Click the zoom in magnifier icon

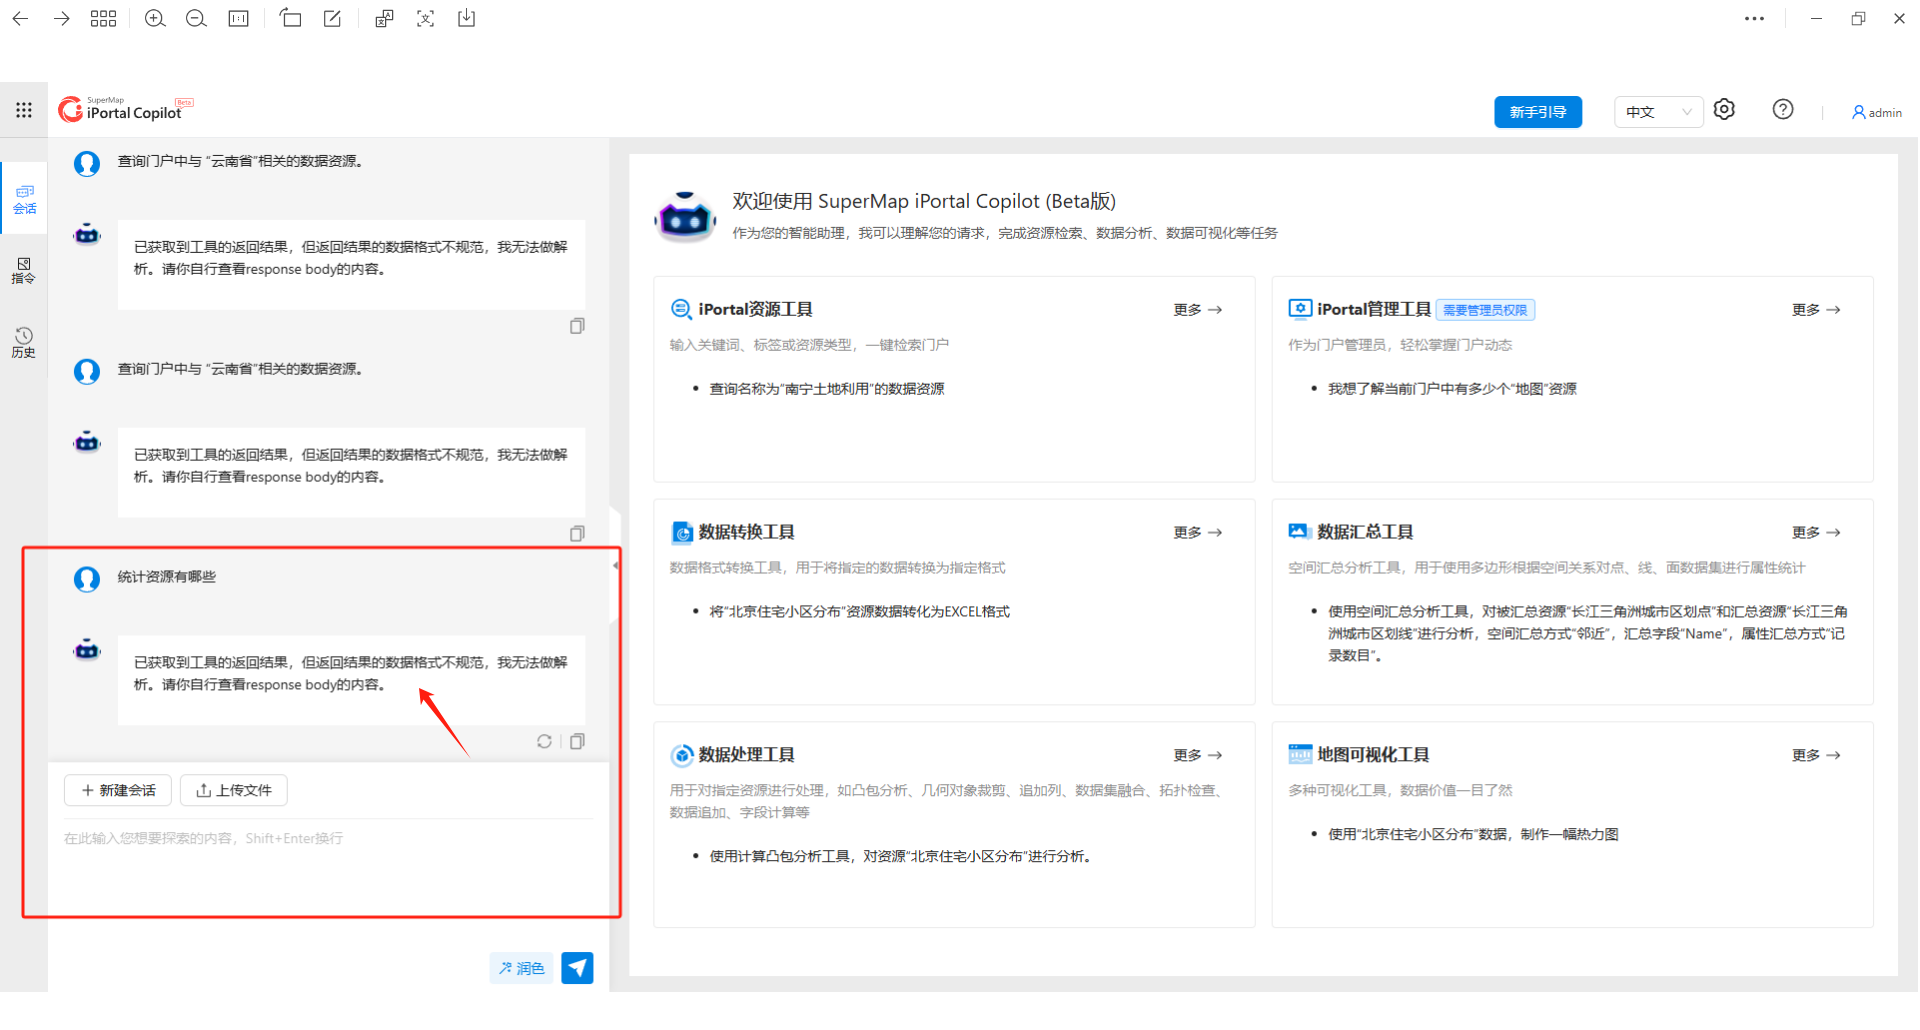coord(155,19)
